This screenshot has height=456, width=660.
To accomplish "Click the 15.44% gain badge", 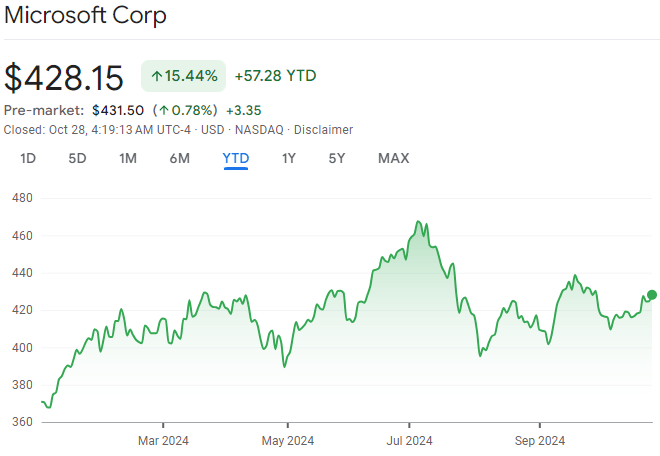I will coord(184,76).
